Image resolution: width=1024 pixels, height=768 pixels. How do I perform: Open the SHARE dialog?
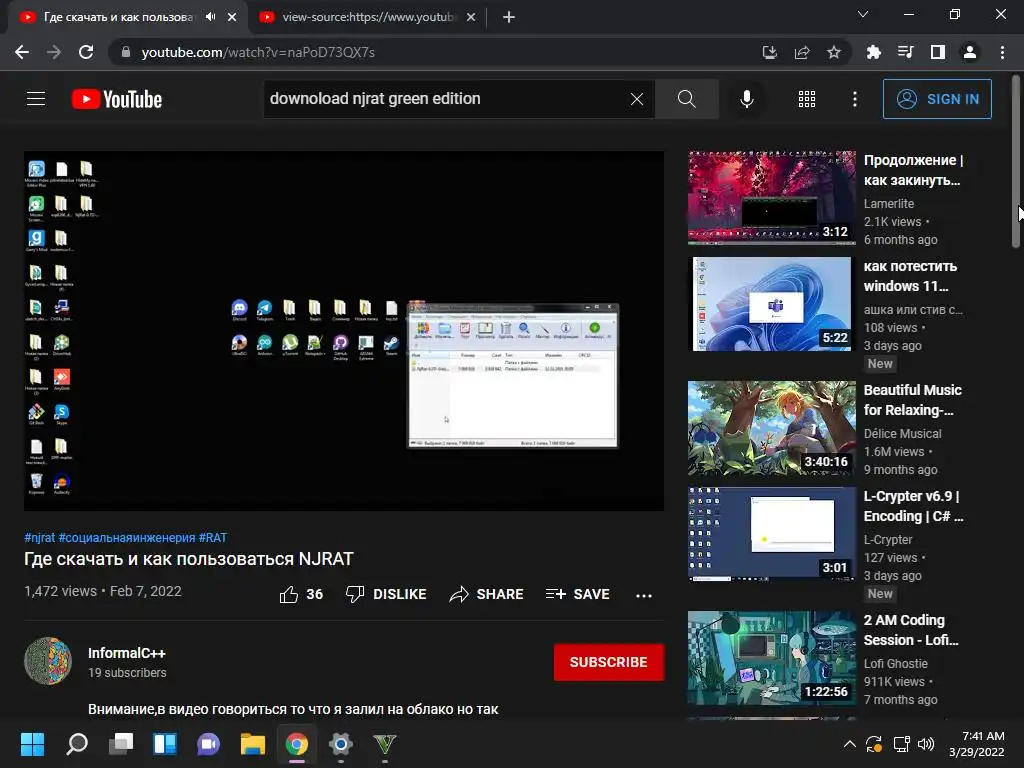[x=487, y=594]
